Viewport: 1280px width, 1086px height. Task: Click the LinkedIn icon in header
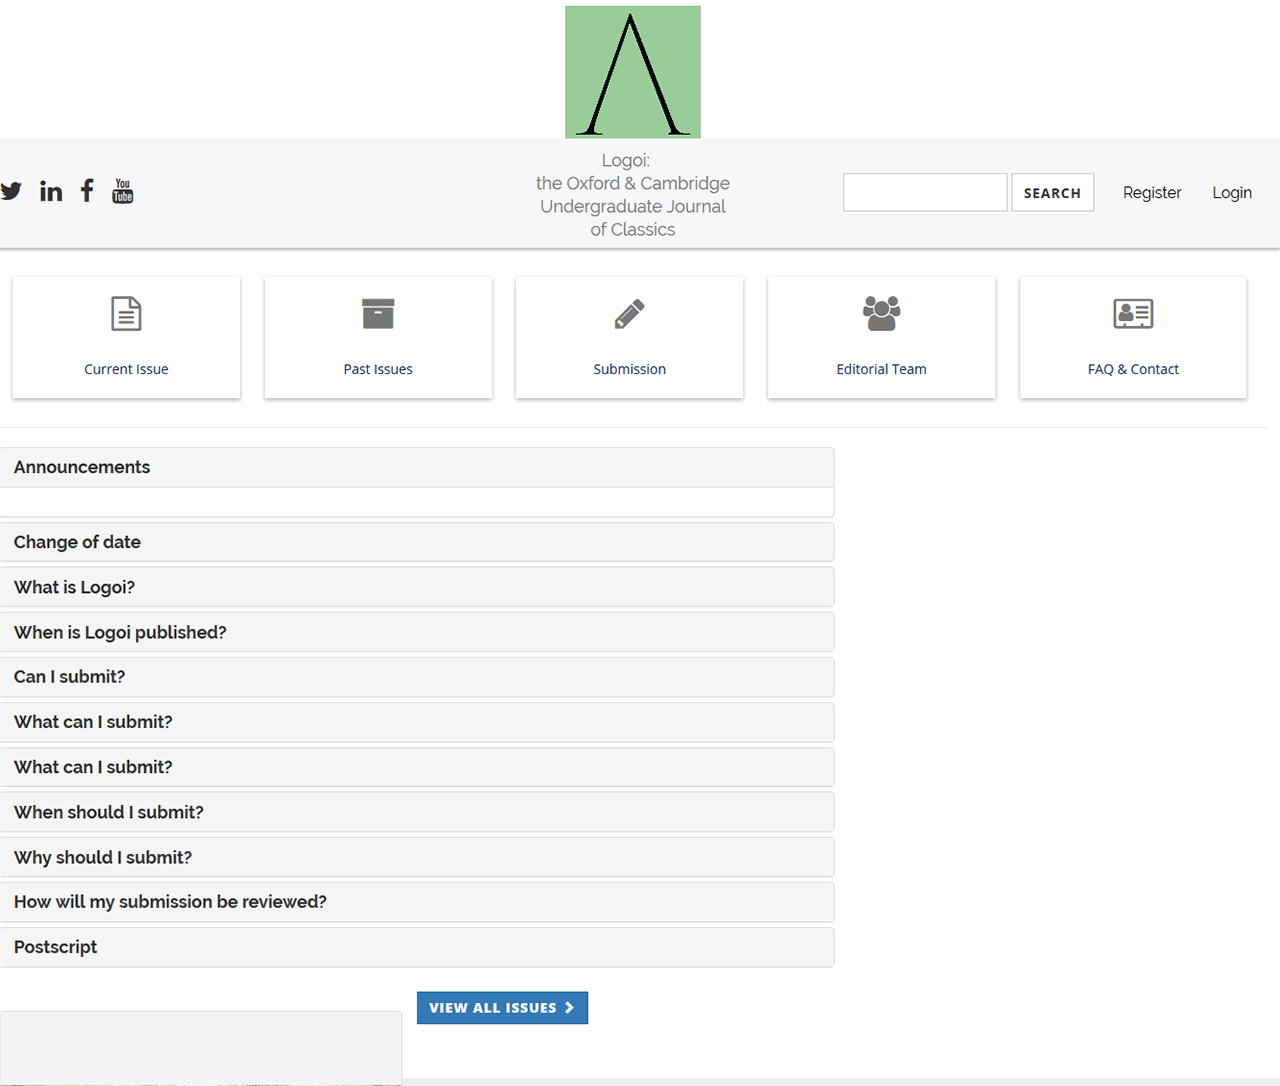51,191
